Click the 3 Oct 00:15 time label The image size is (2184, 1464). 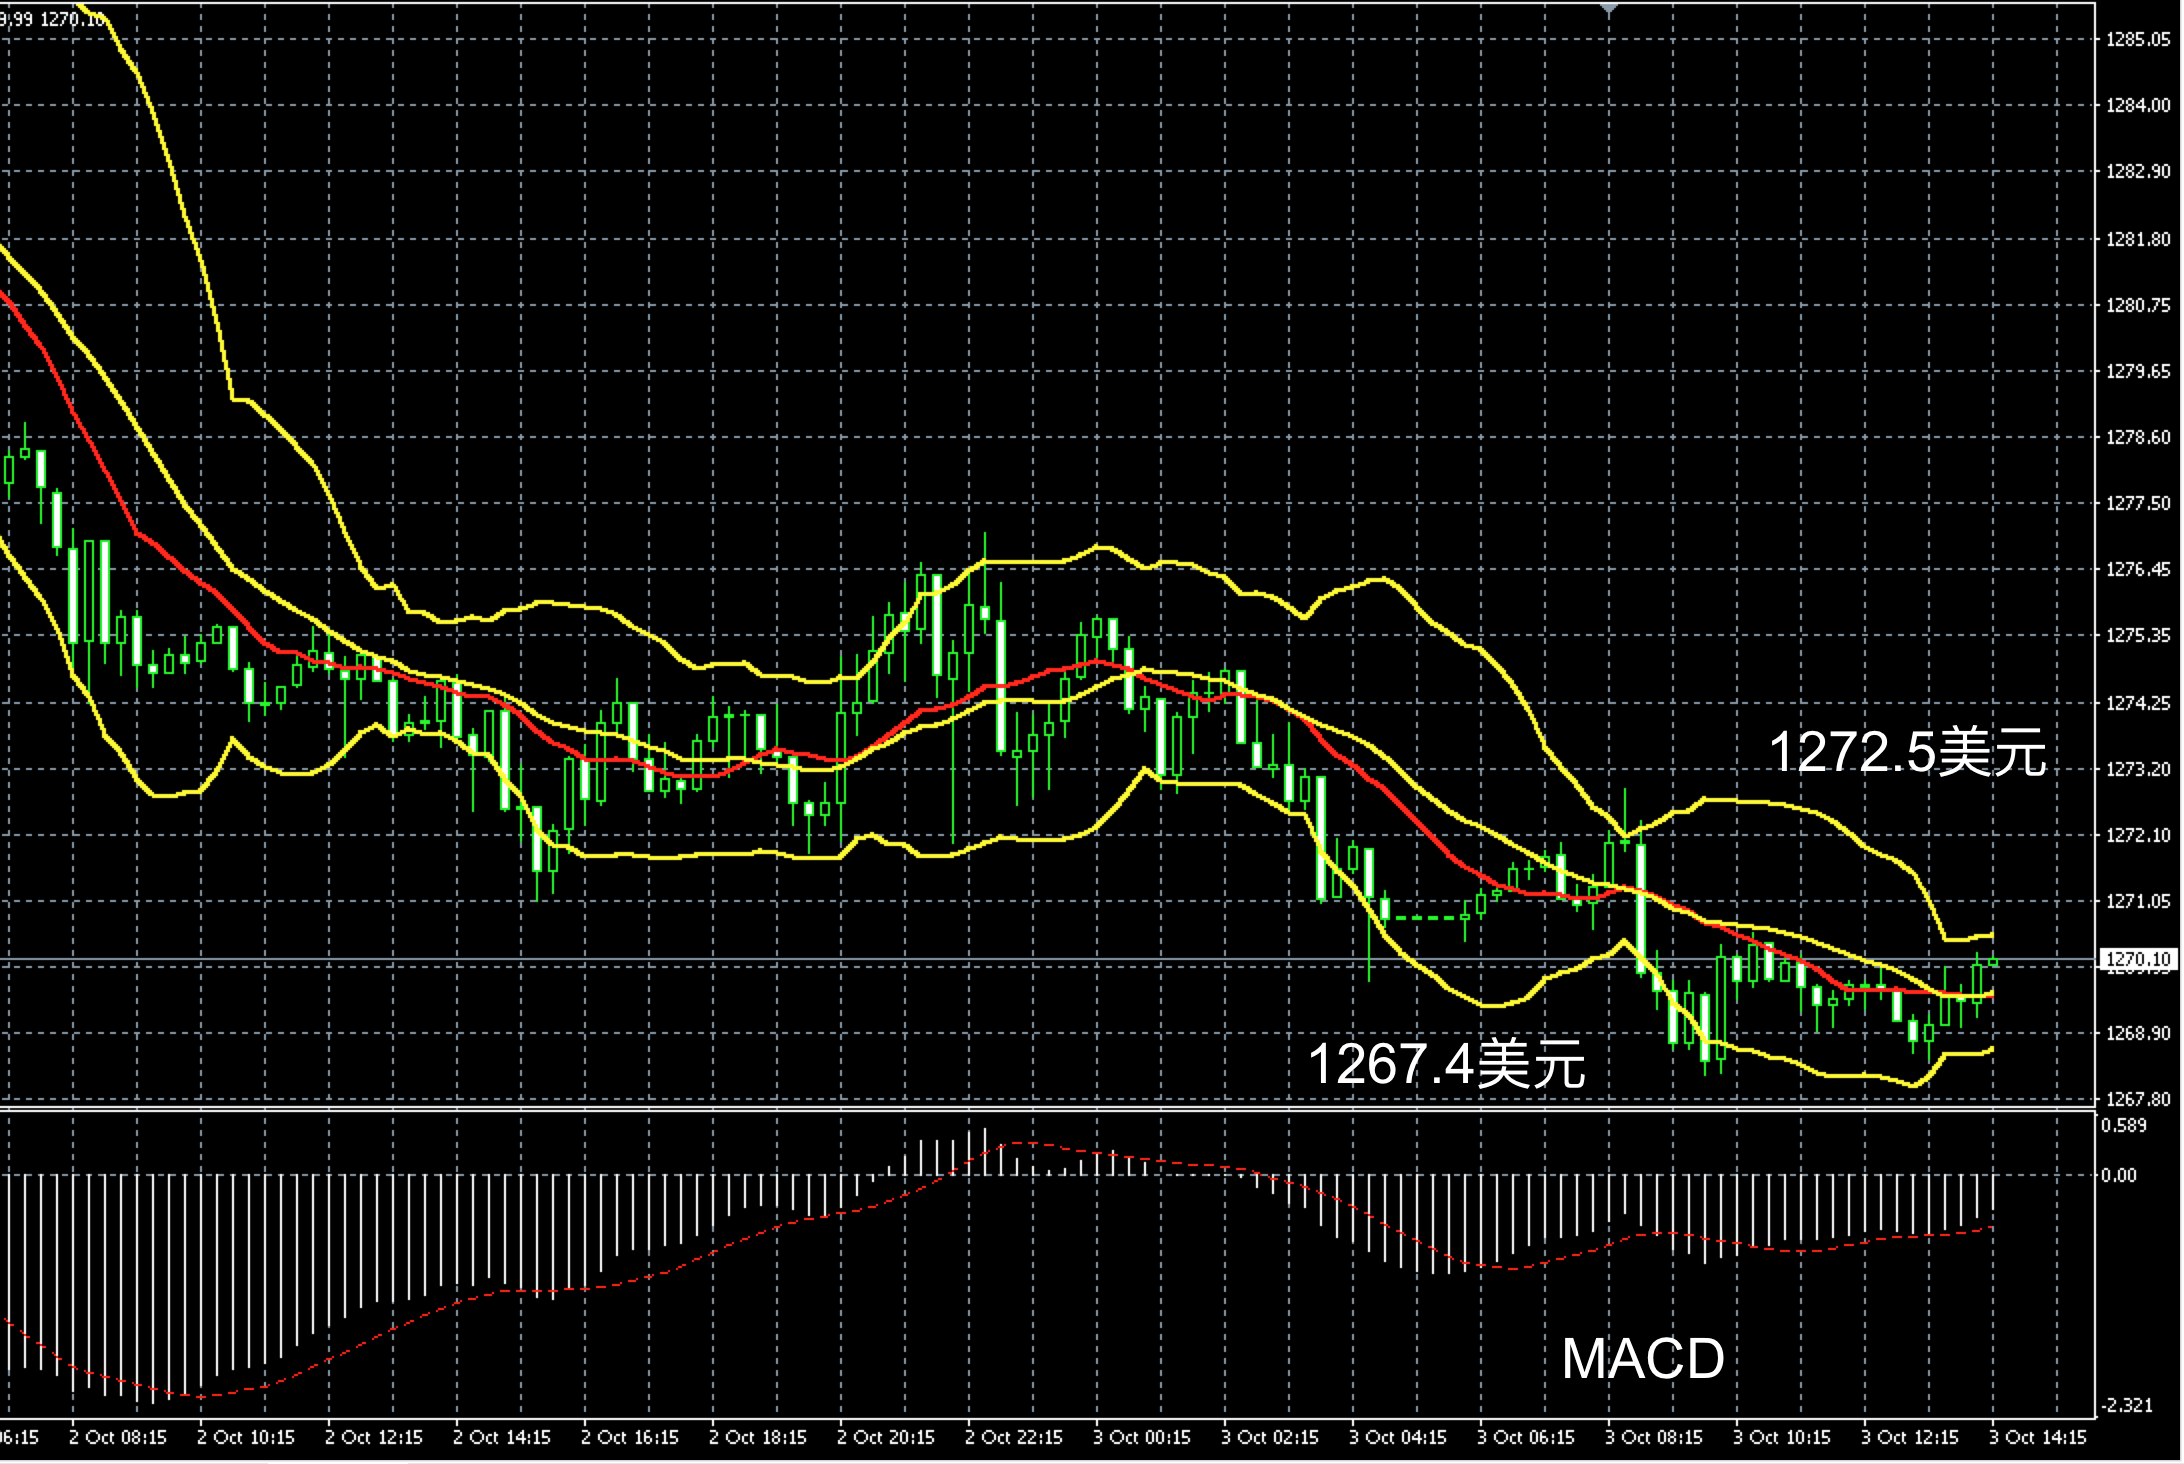(x=1141, y=1438)
